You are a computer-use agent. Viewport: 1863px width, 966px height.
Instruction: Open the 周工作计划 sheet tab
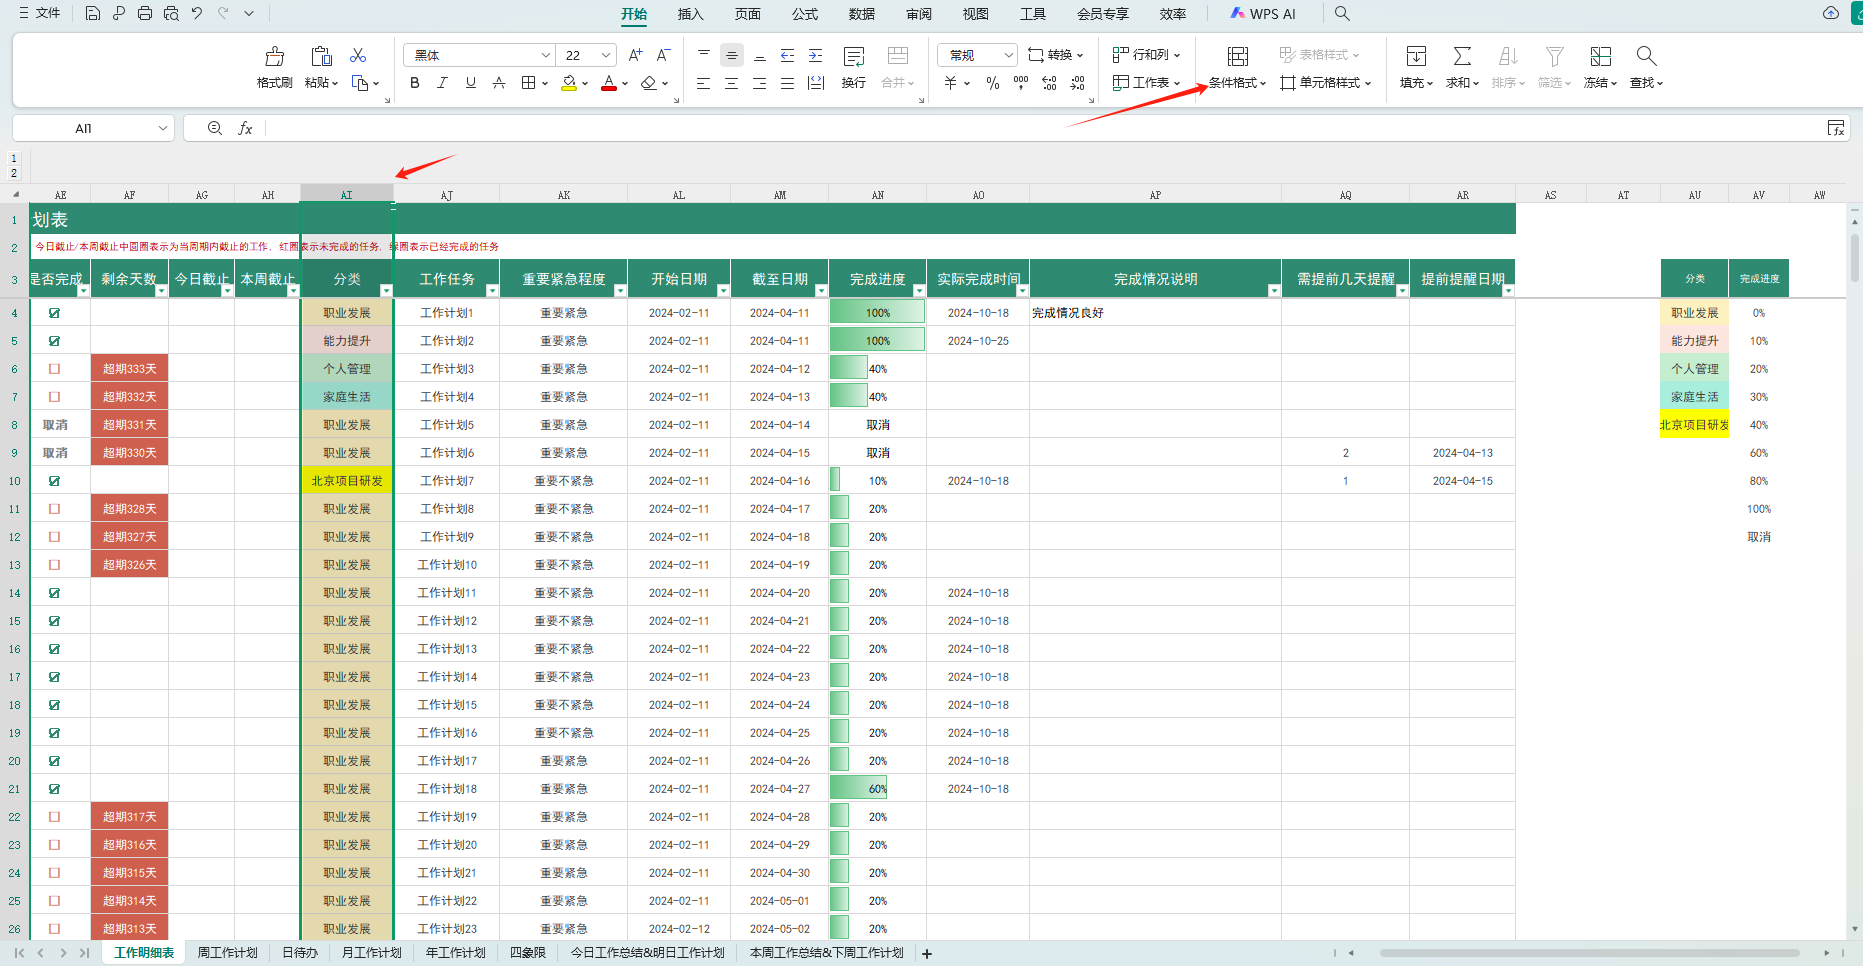click(227, 953)
